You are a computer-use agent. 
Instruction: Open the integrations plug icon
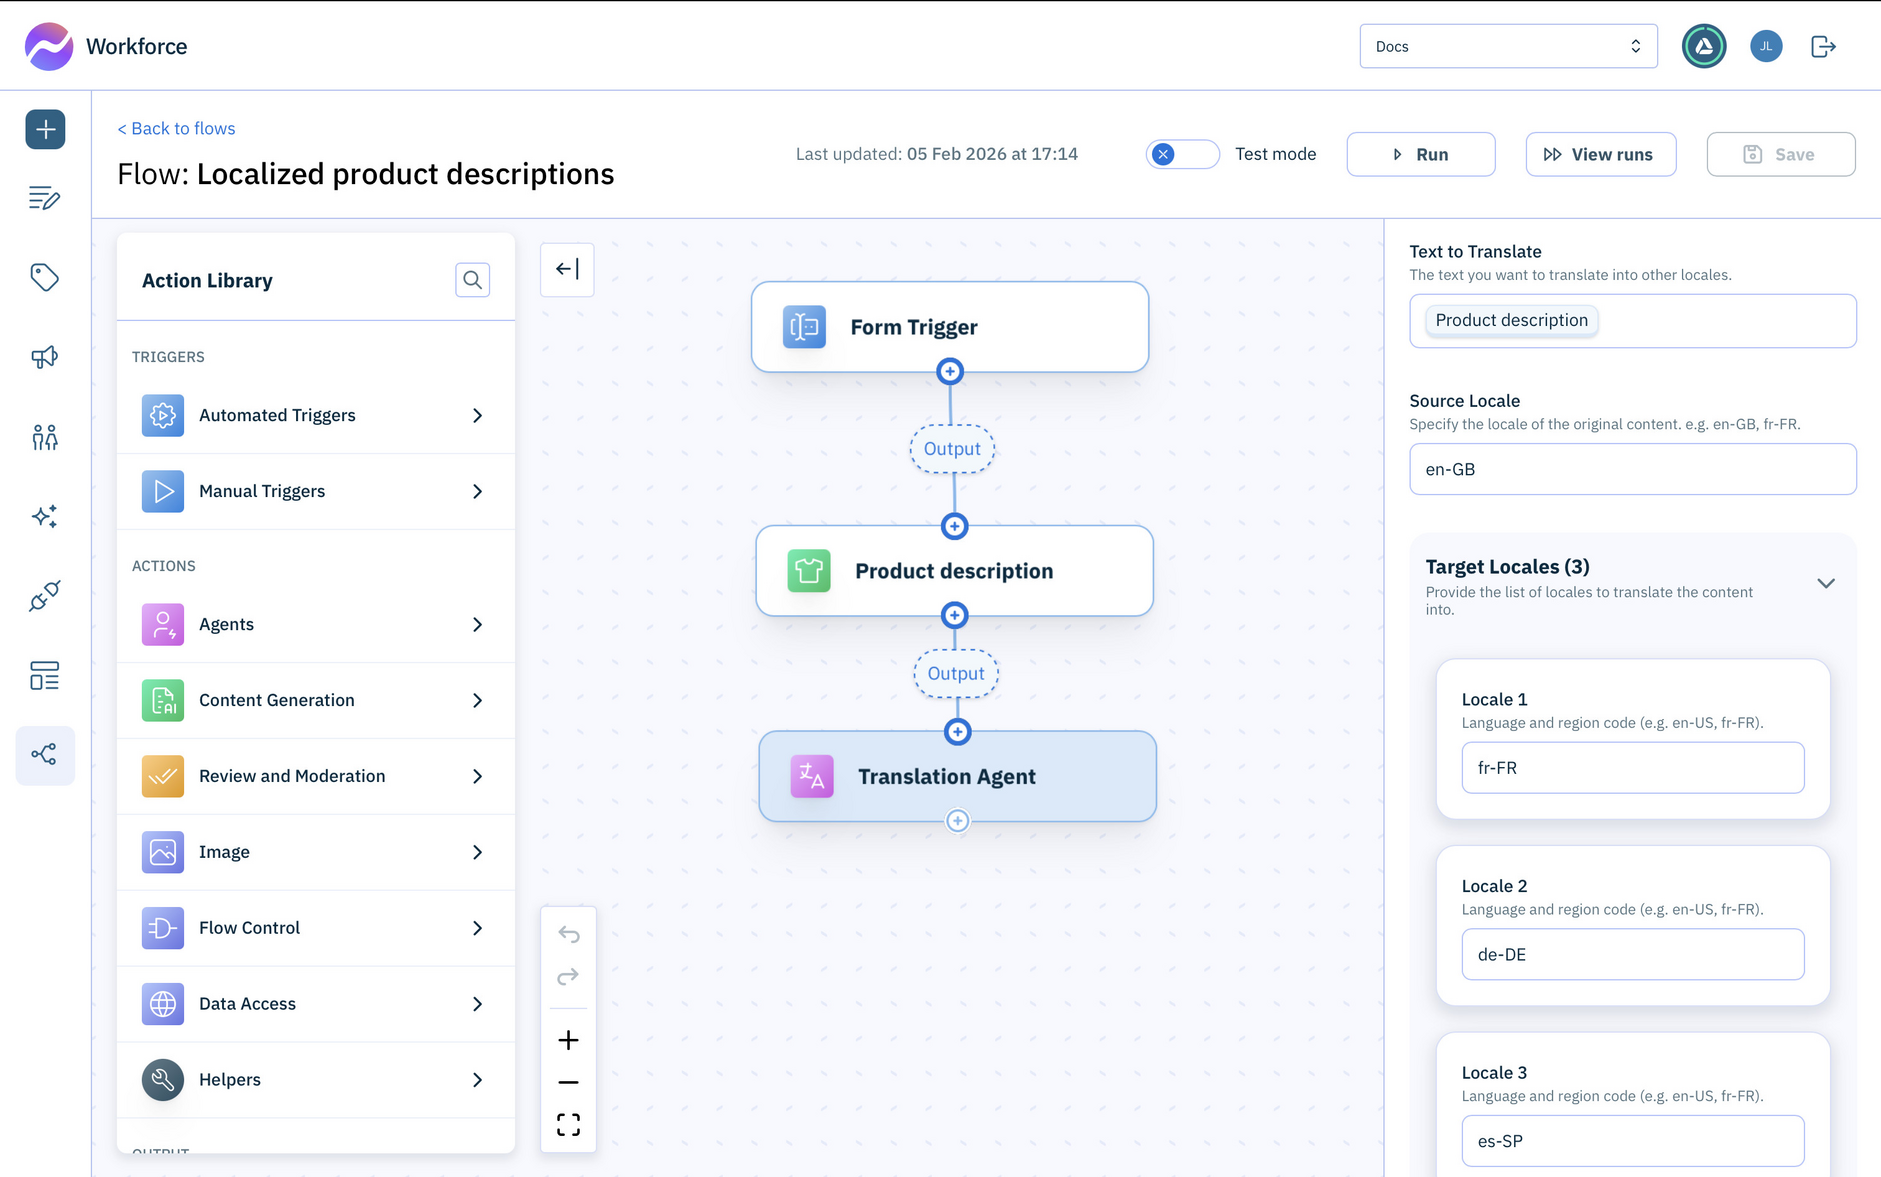point(45,596)
